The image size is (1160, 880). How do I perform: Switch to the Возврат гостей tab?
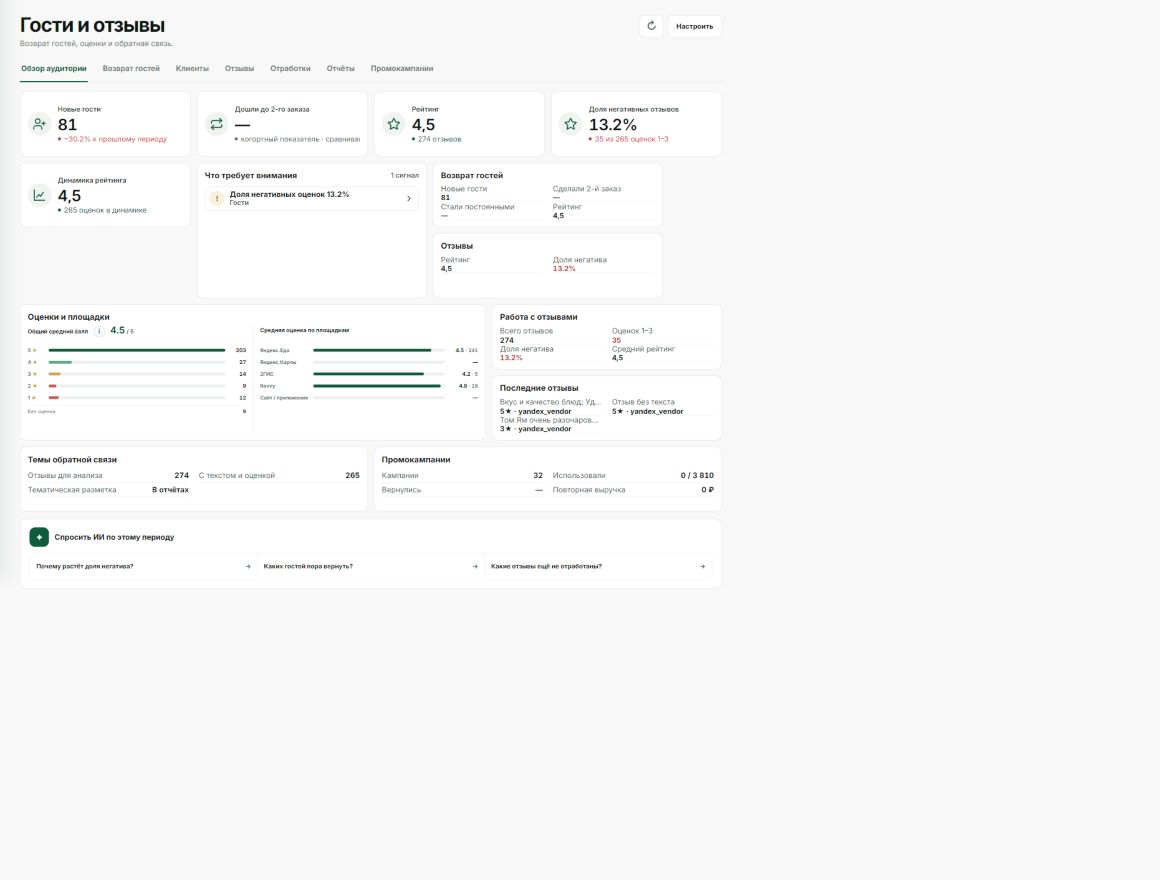tap(131, 69)
